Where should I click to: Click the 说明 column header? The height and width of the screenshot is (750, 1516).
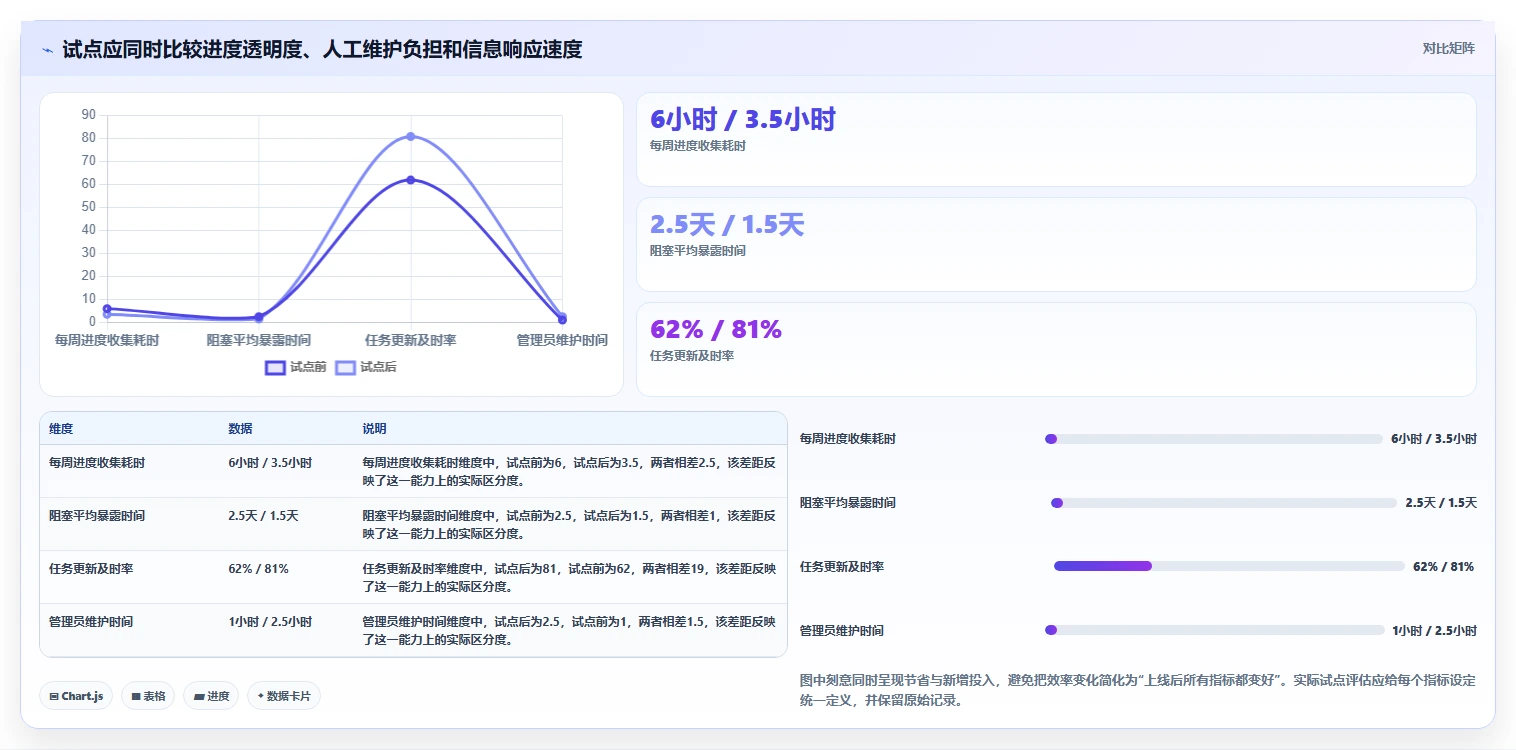click(374, 429)
